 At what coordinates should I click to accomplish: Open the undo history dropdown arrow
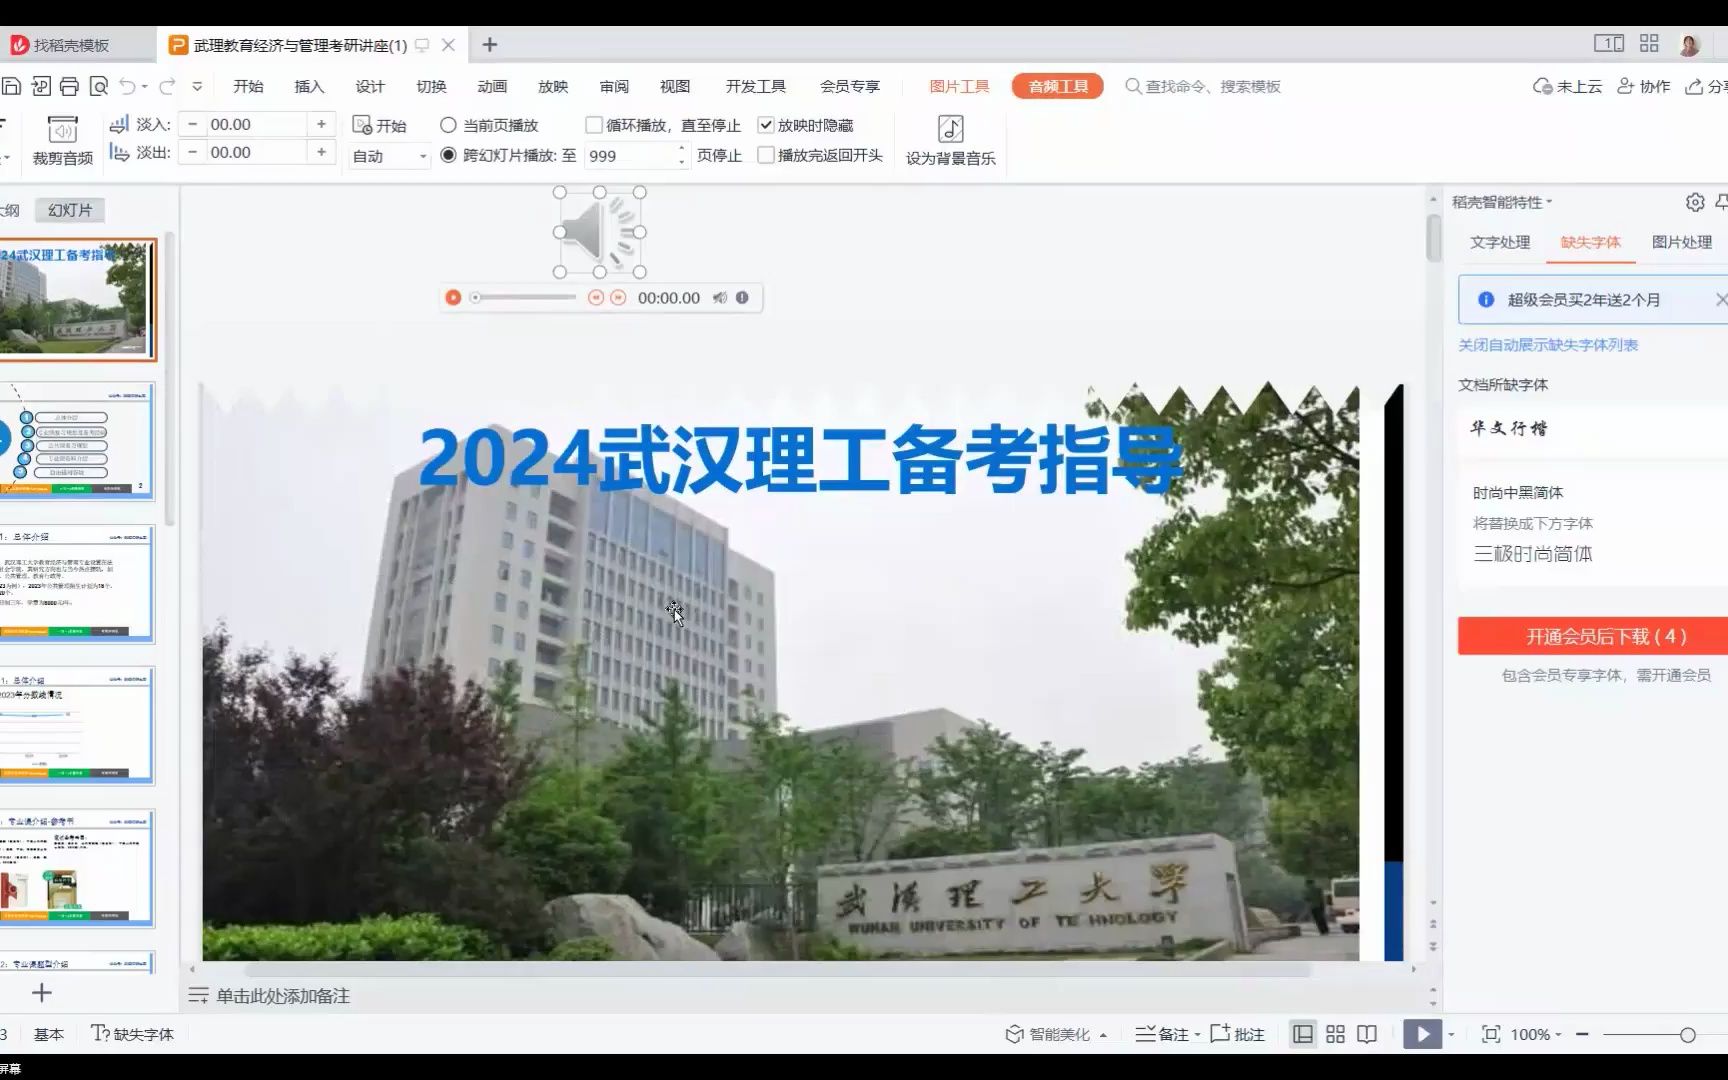point(144,87)
